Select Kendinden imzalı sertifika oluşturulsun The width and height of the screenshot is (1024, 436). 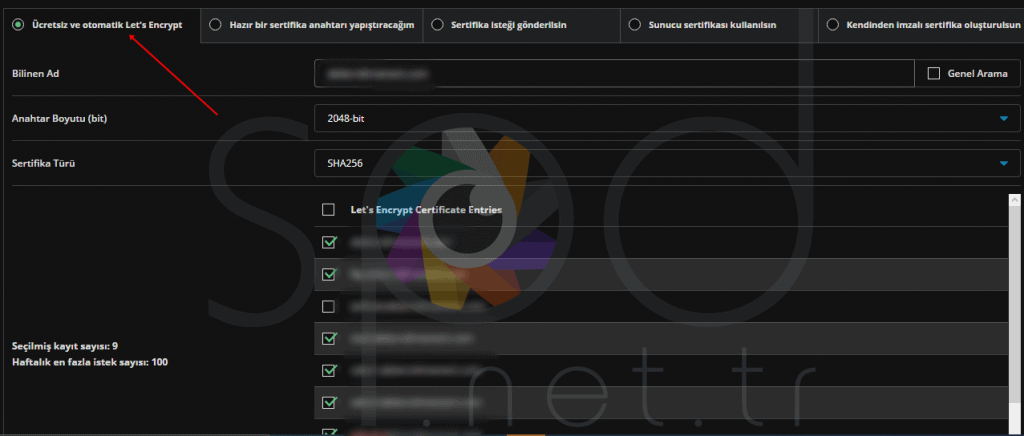tap(833, 25)
